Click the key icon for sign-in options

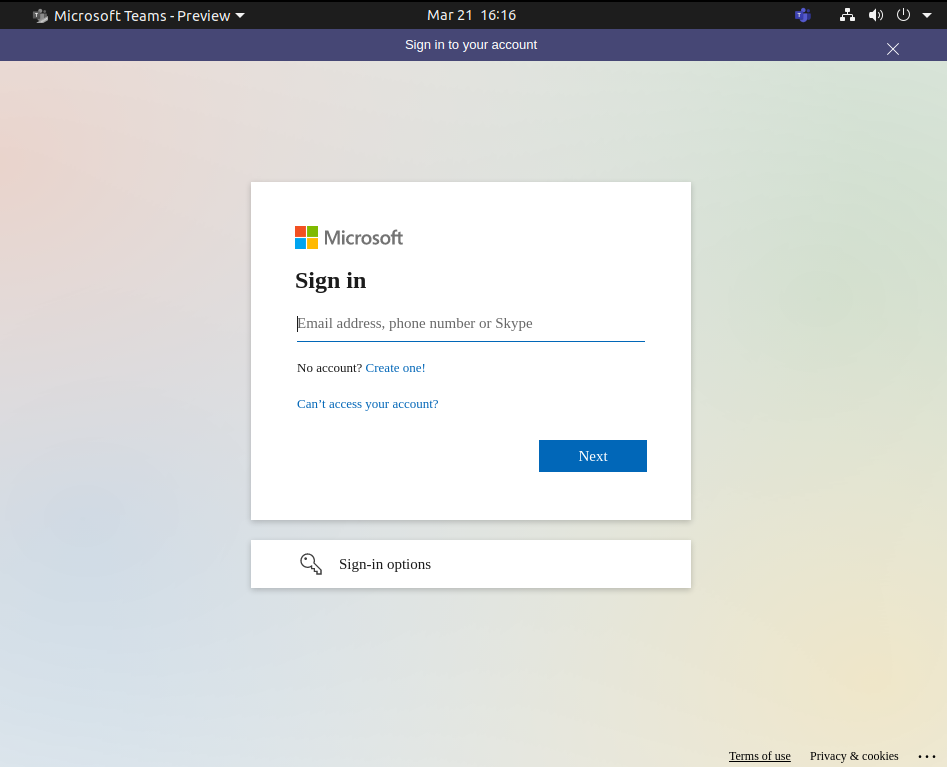(311, 564)
